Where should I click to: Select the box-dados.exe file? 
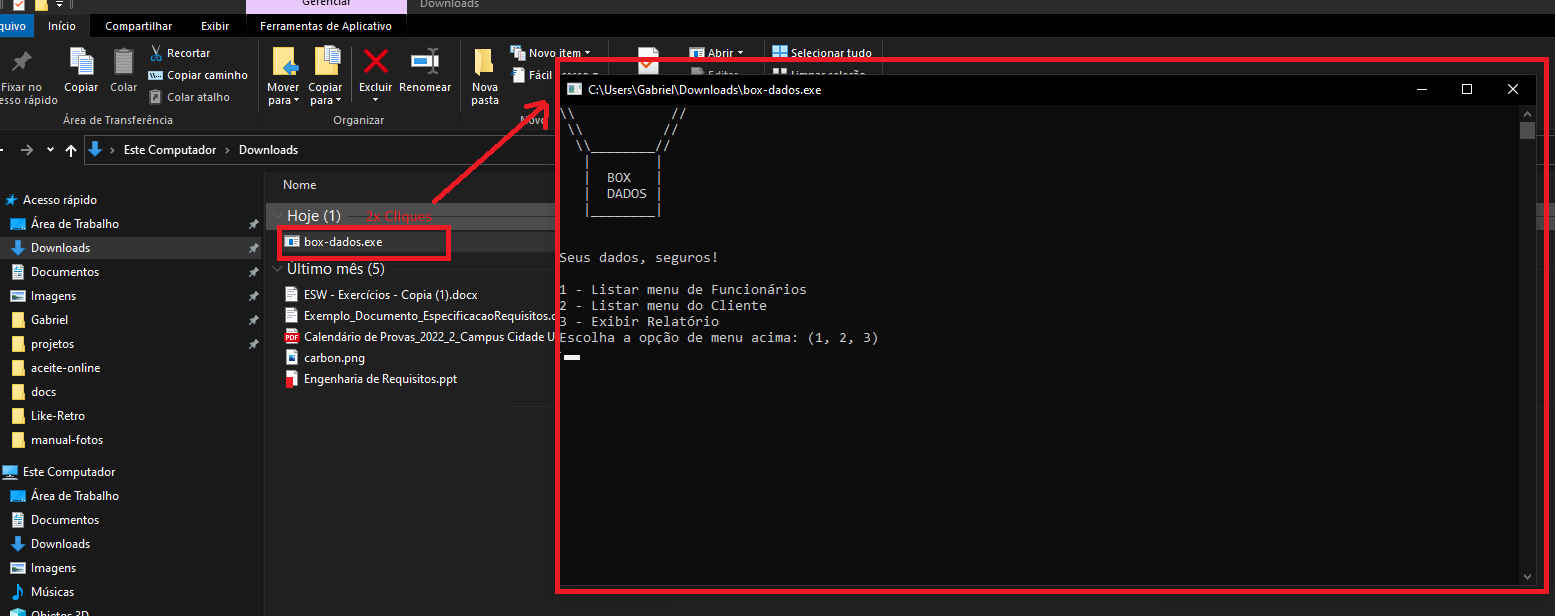point(333,242)
